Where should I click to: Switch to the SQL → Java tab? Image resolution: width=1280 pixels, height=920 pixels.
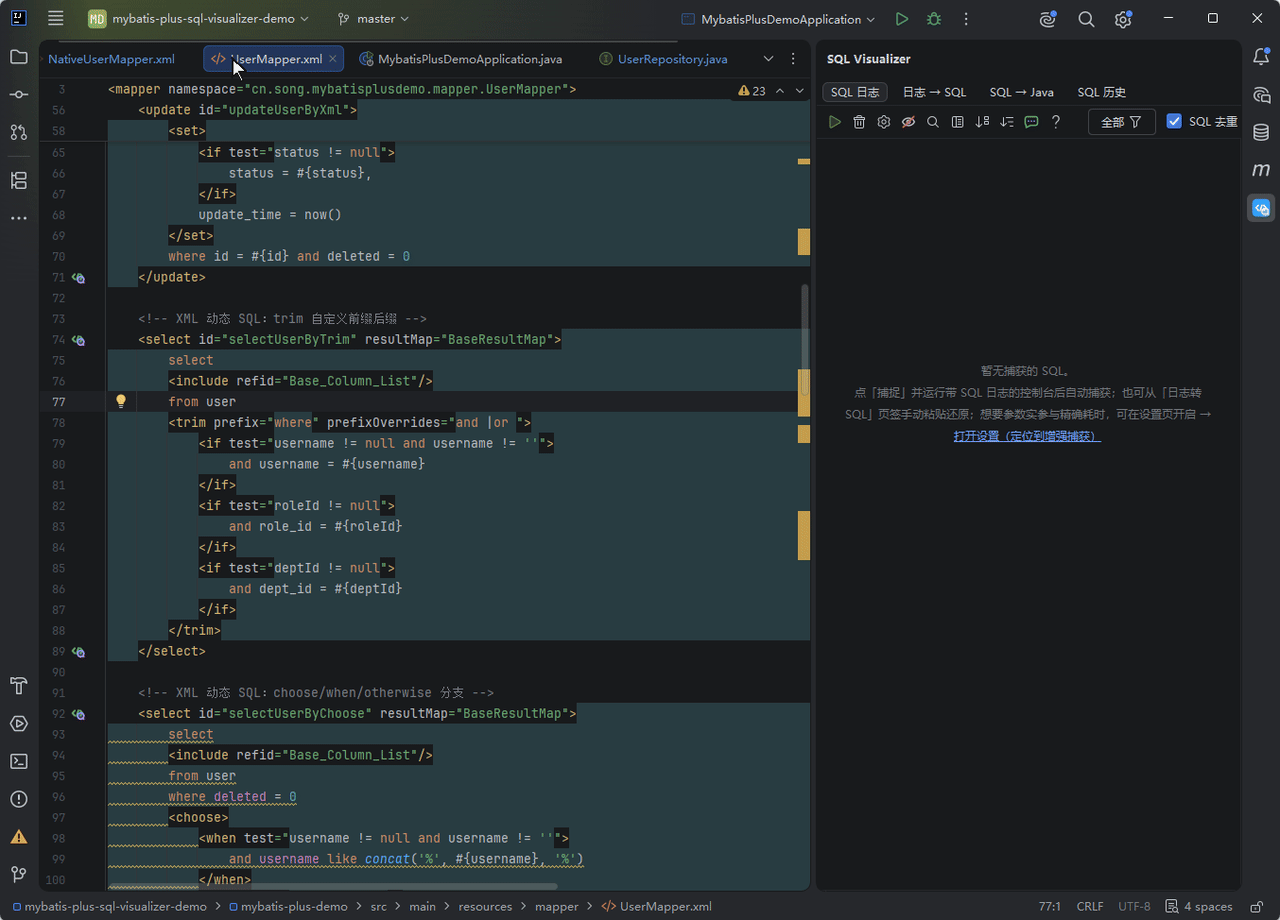[x=1021, y=92]
